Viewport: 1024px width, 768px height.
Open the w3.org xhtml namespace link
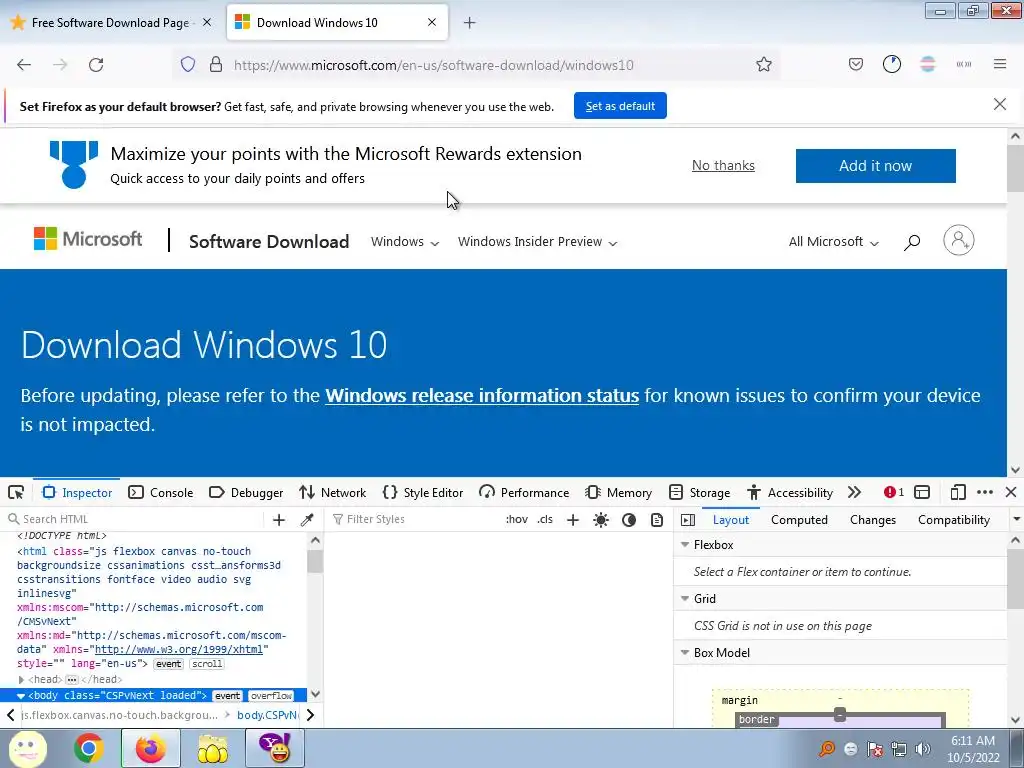[179, 650]
